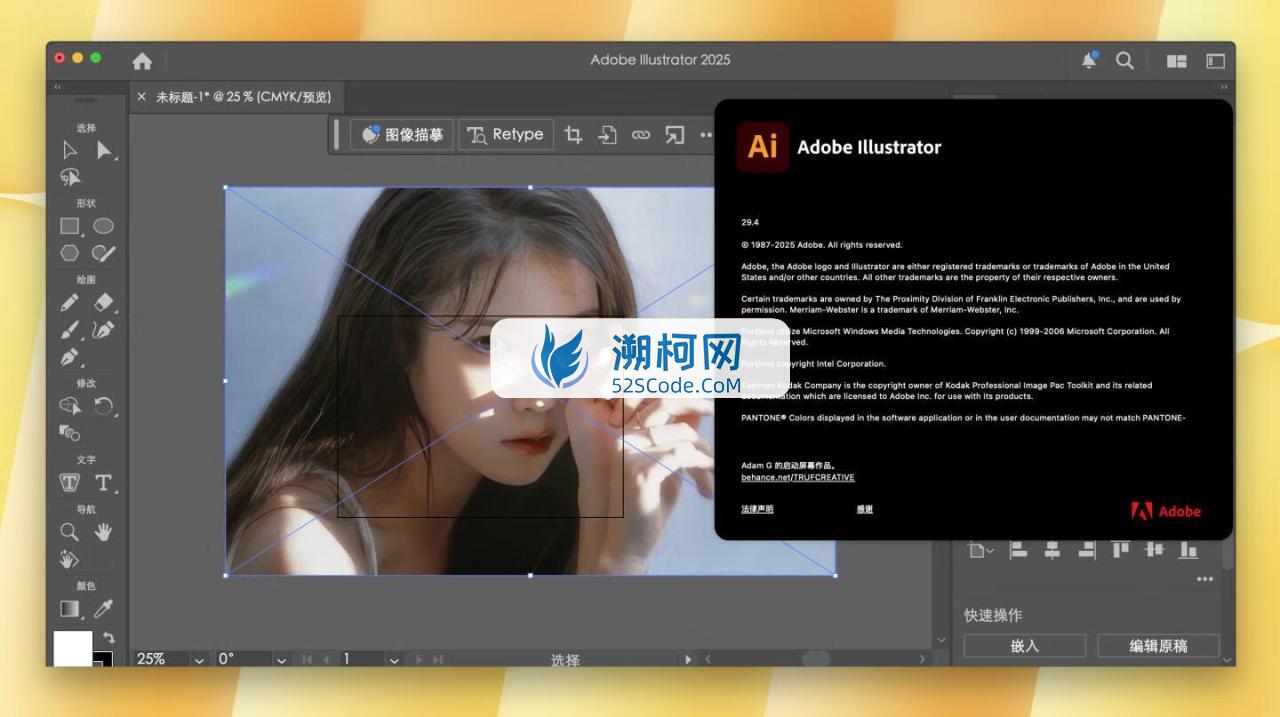Click the Image Trace (图像描摹) button
This screenshot has width=1280, height=717.
(x=403, y=135)
